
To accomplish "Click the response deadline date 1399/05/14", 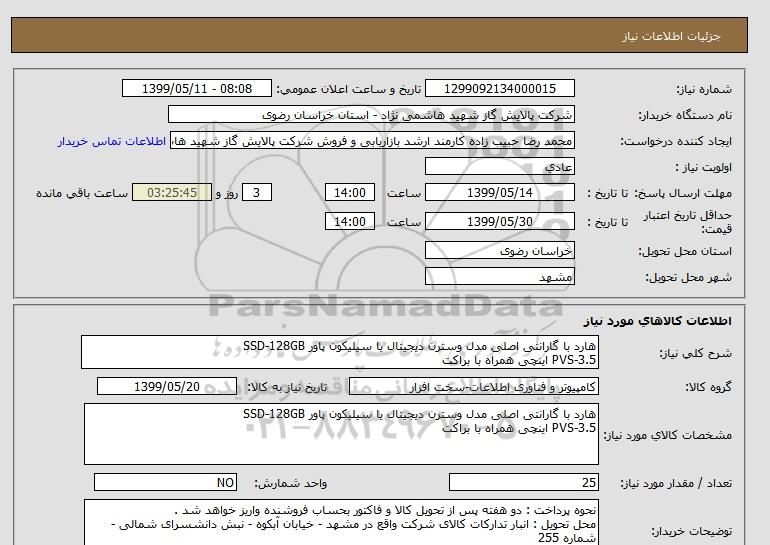I will tap(500, 193).
